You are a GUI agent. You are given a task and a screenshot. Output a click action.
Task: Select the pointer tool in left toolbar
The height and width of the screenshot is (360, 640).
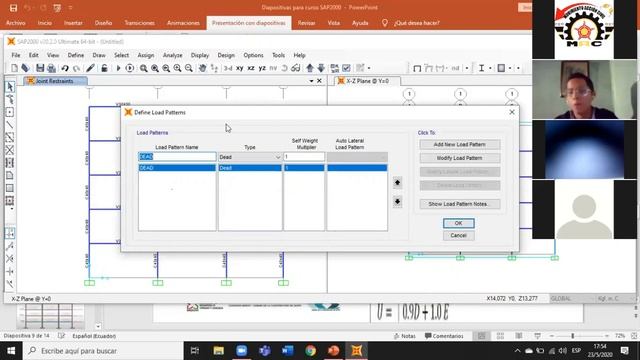point(10,87)
